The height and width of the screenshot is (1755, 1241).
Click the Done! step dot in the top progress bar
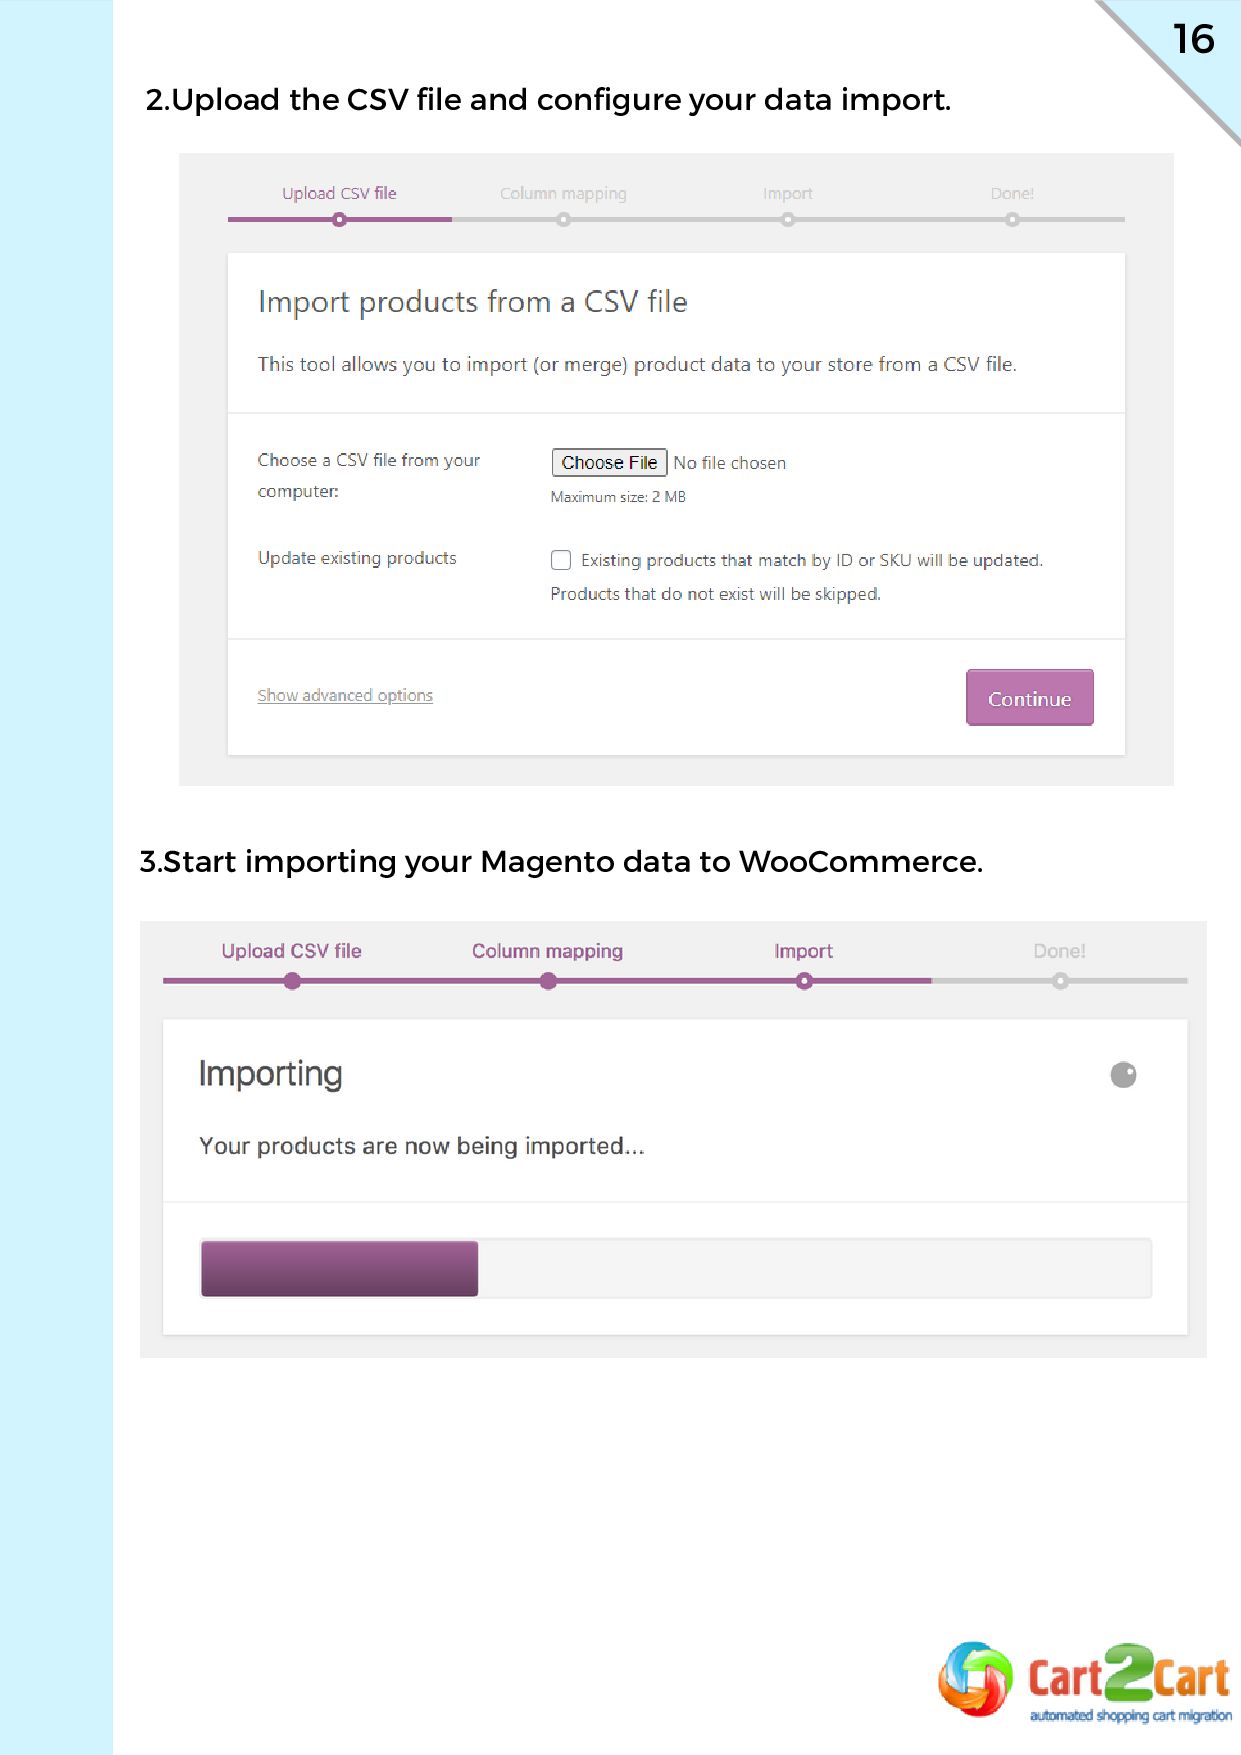(1013, 219)
